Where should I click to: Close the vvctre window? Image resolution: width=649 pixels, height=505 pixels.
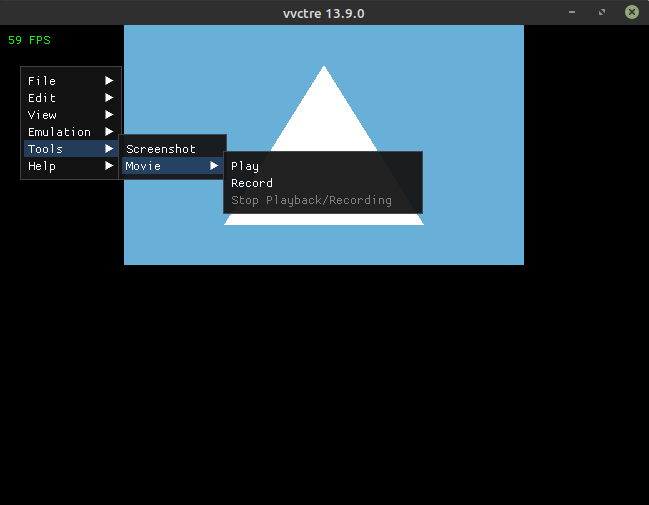coord(632,12)
